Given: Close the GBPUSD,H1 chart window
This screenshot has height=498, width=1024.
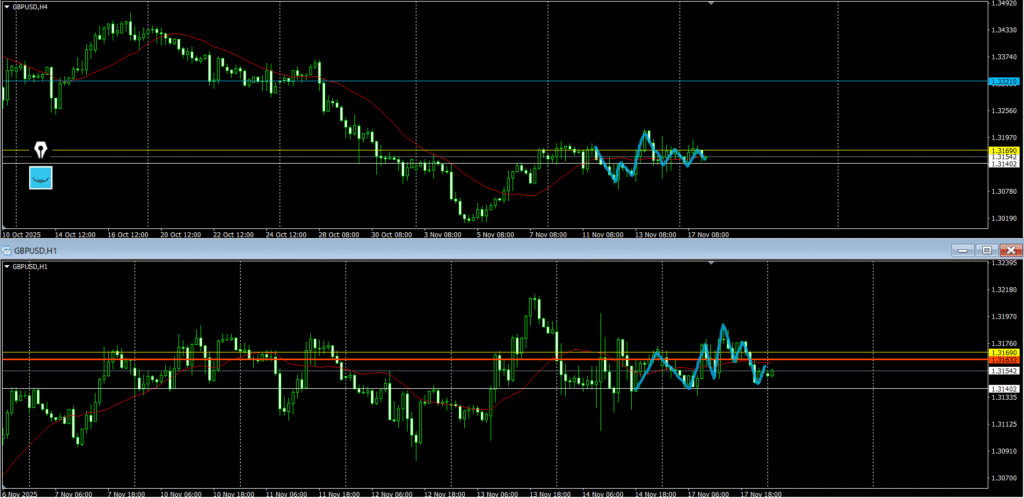Looking at the screenshot, I should click(x=1011, y=249).
